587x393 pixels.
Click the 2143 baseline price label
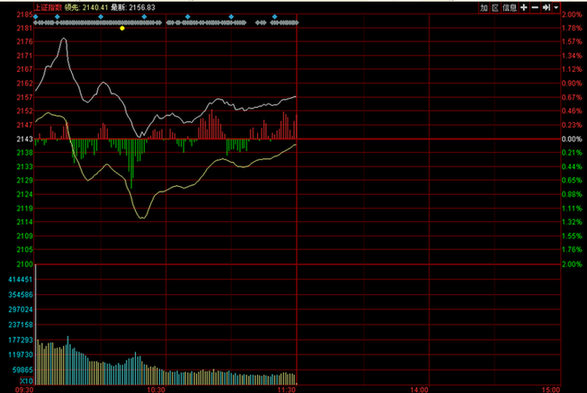[x=25, y=139]
